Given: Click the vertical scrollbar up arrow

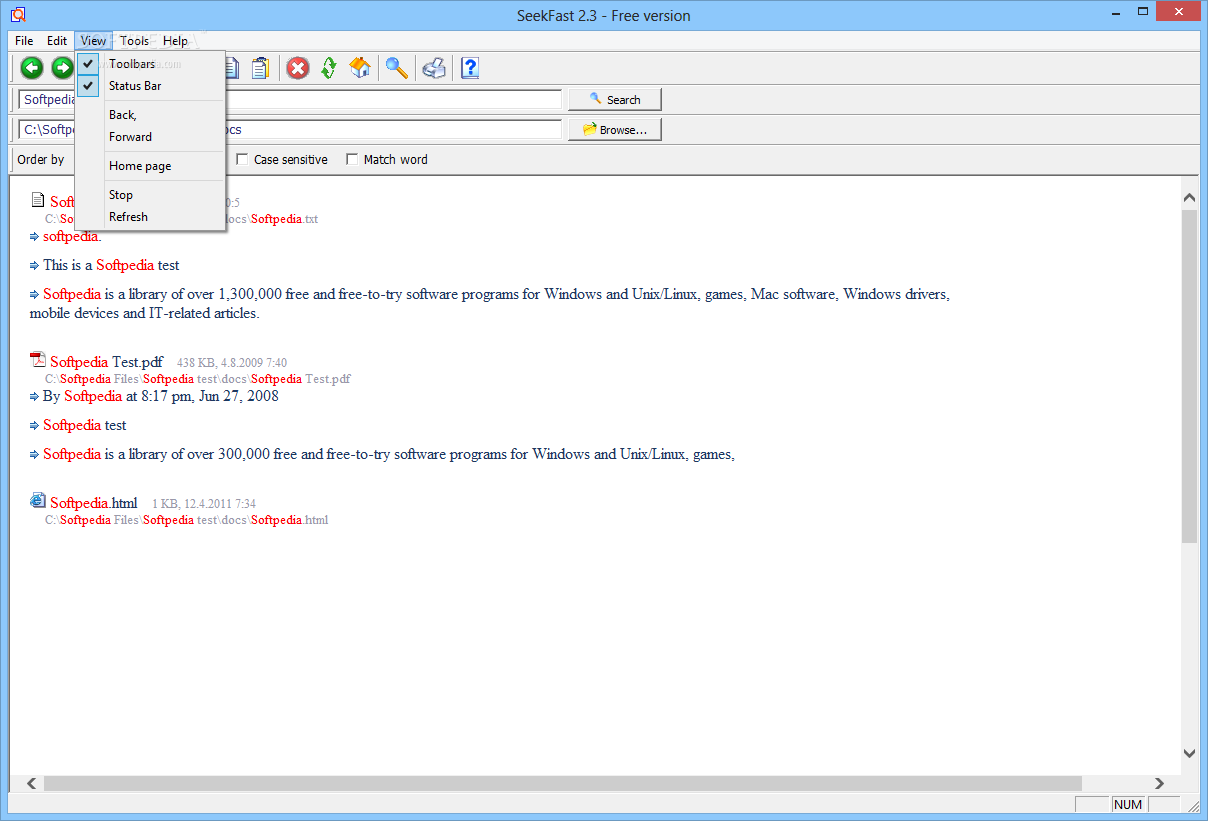Looking at the screenshot, I should (1189, 198).
